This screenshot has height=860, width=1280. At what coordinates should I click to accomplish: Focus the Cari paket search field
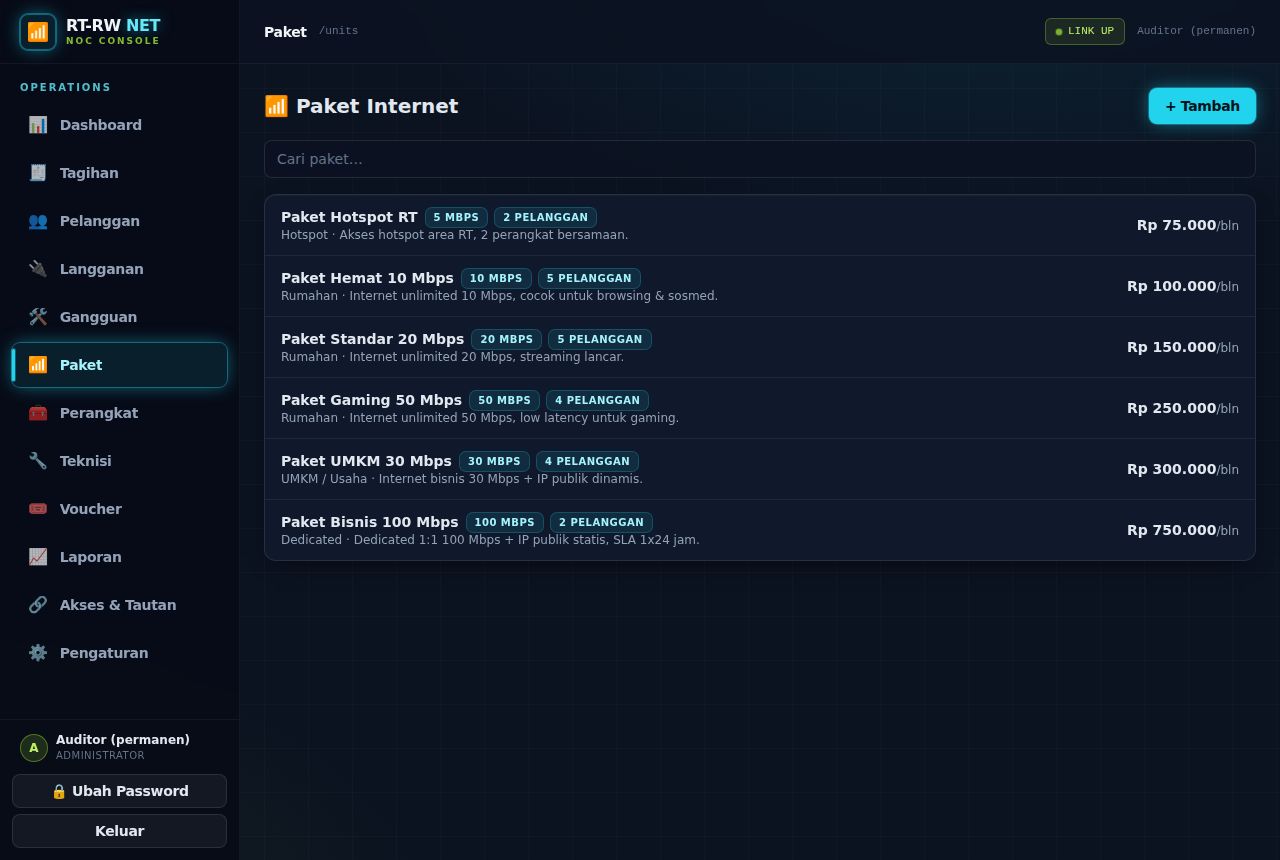760,159
